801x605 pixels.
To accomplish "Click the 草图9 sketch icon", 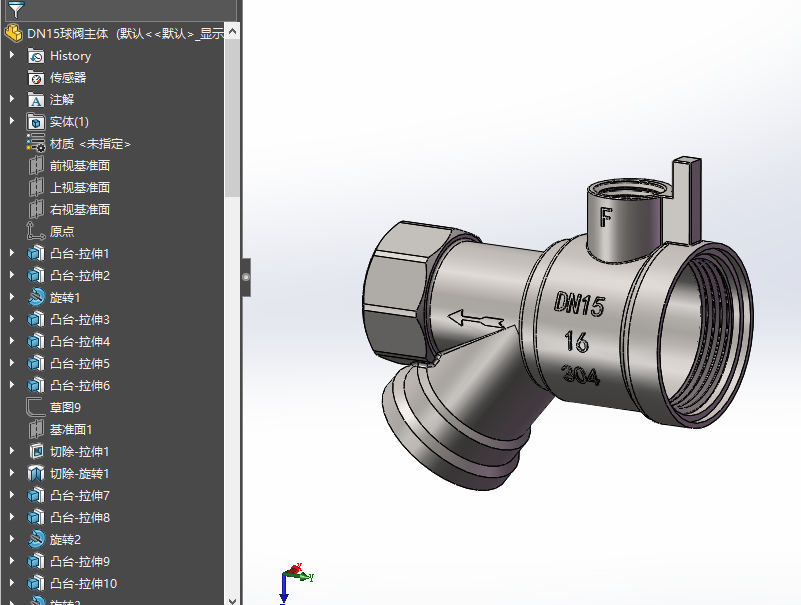I will click(36, 407).
